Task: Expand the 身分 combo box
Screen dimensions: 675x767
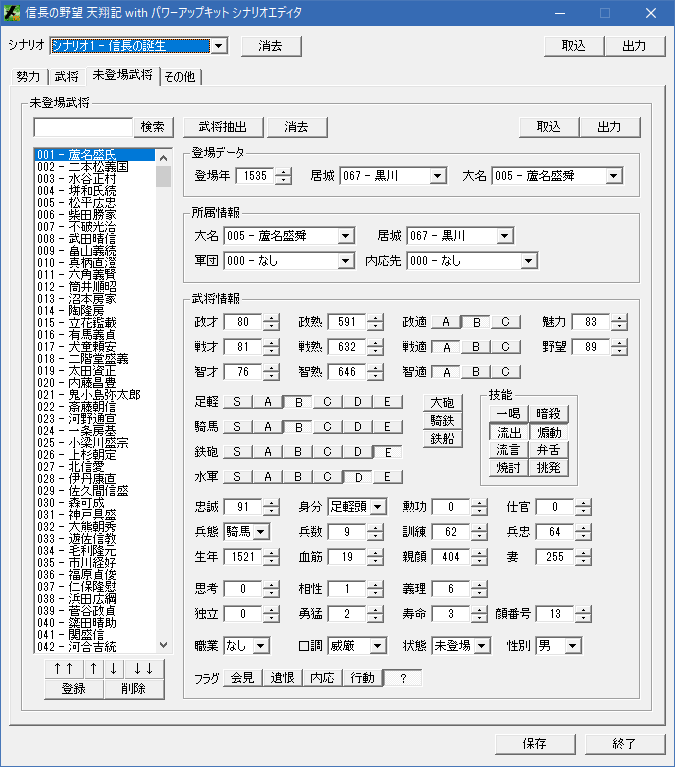Action: [376, 507]
